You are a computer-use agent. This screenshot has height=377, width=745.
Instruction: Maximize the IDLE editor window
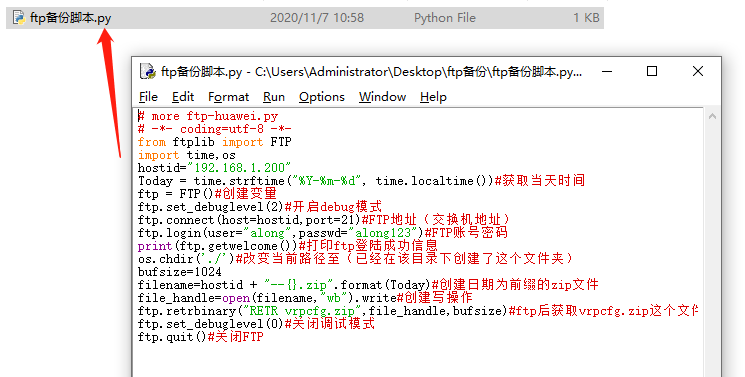tap(652, 71)
